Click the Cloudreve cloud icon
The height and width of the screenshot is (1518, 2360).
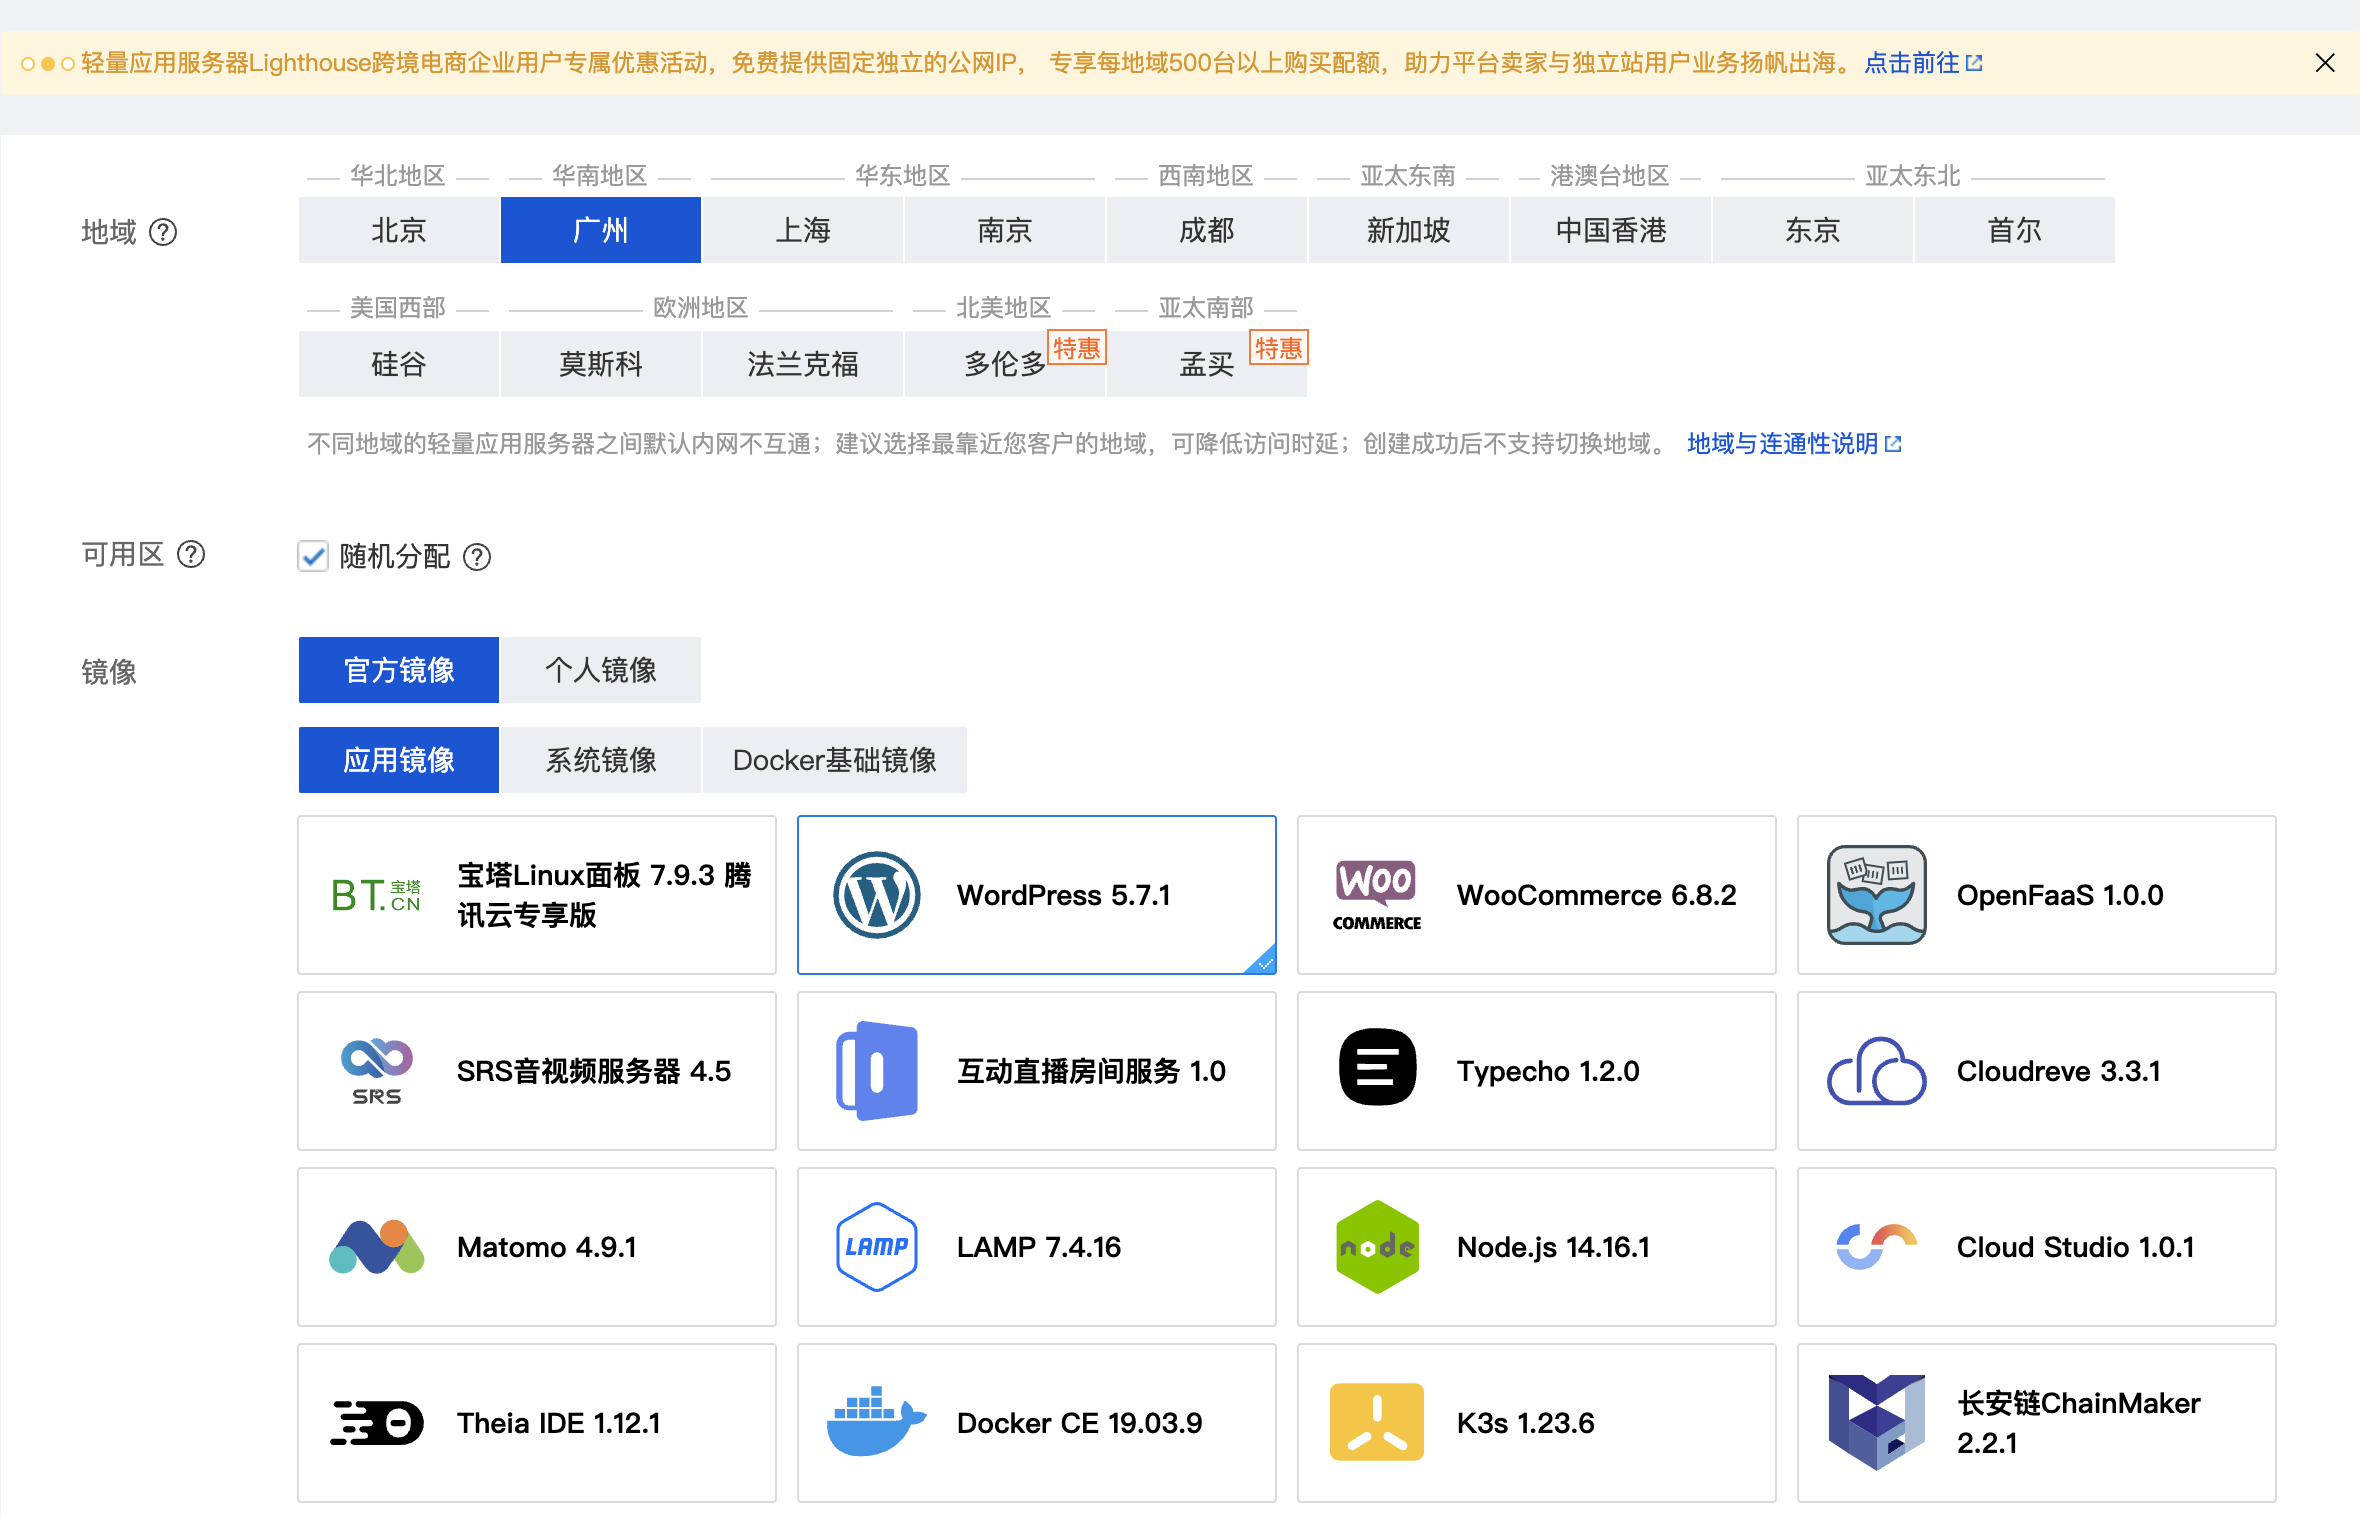1877,1071
